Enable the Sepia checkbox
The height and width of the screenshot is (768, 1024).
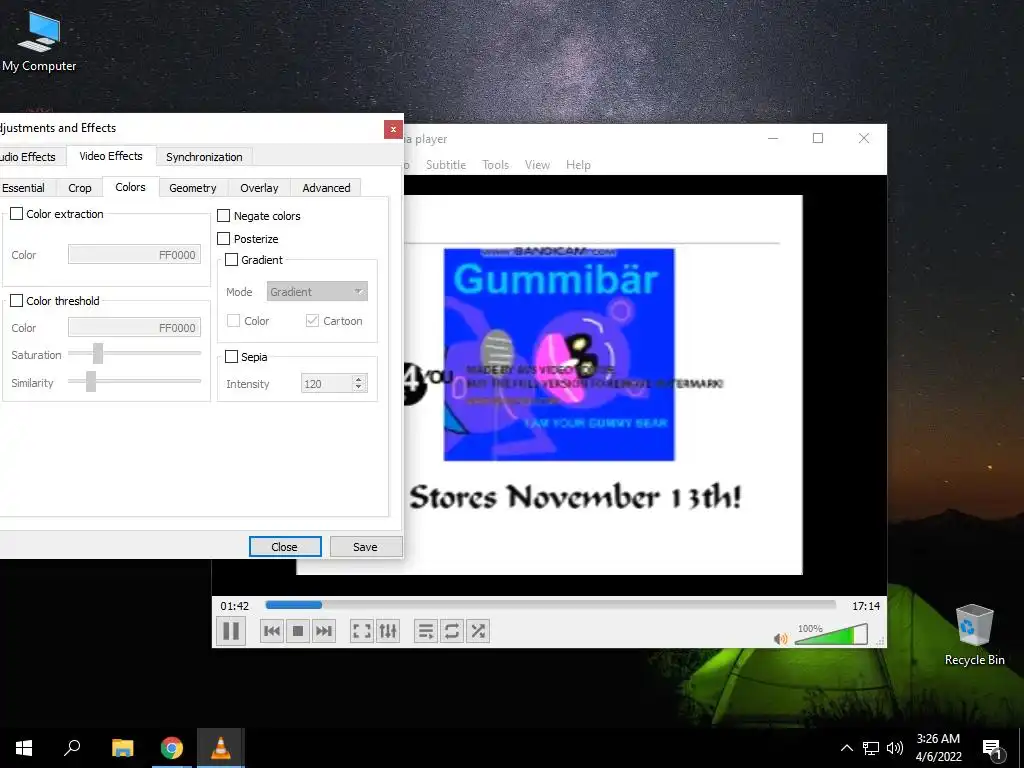[x=232, y=357]
